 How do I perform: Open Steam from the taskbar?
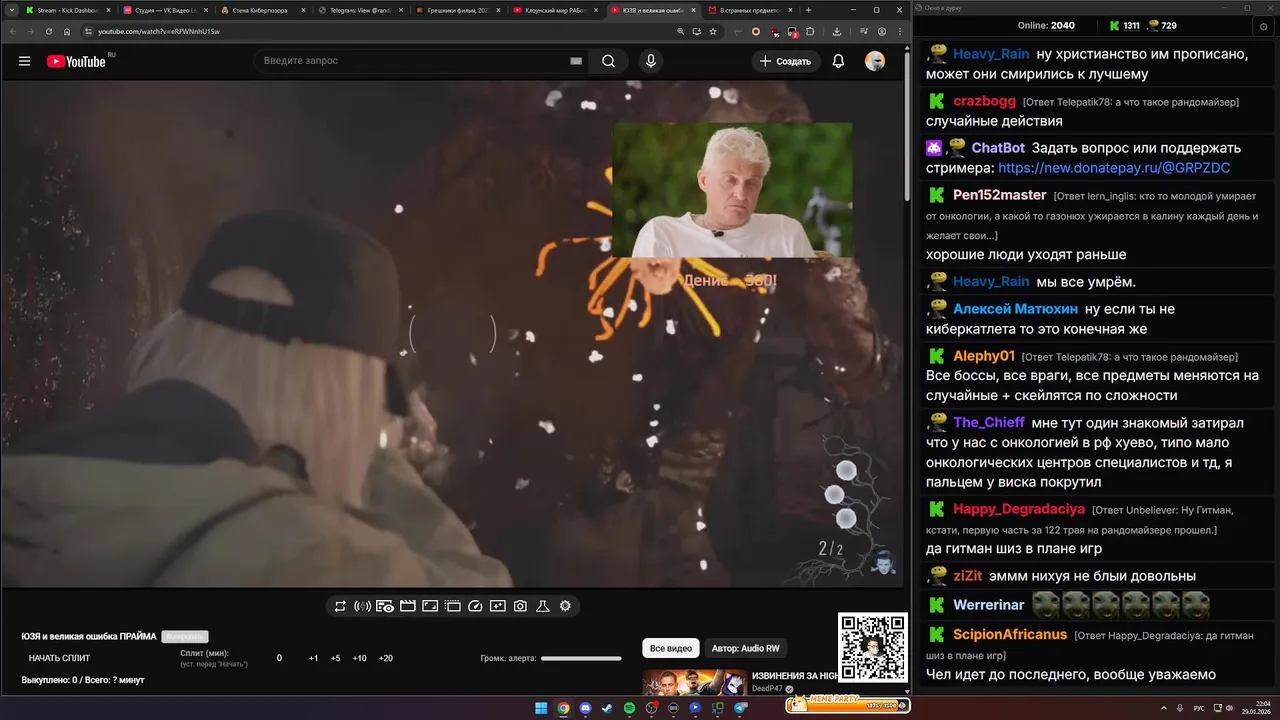coord(607,708)
